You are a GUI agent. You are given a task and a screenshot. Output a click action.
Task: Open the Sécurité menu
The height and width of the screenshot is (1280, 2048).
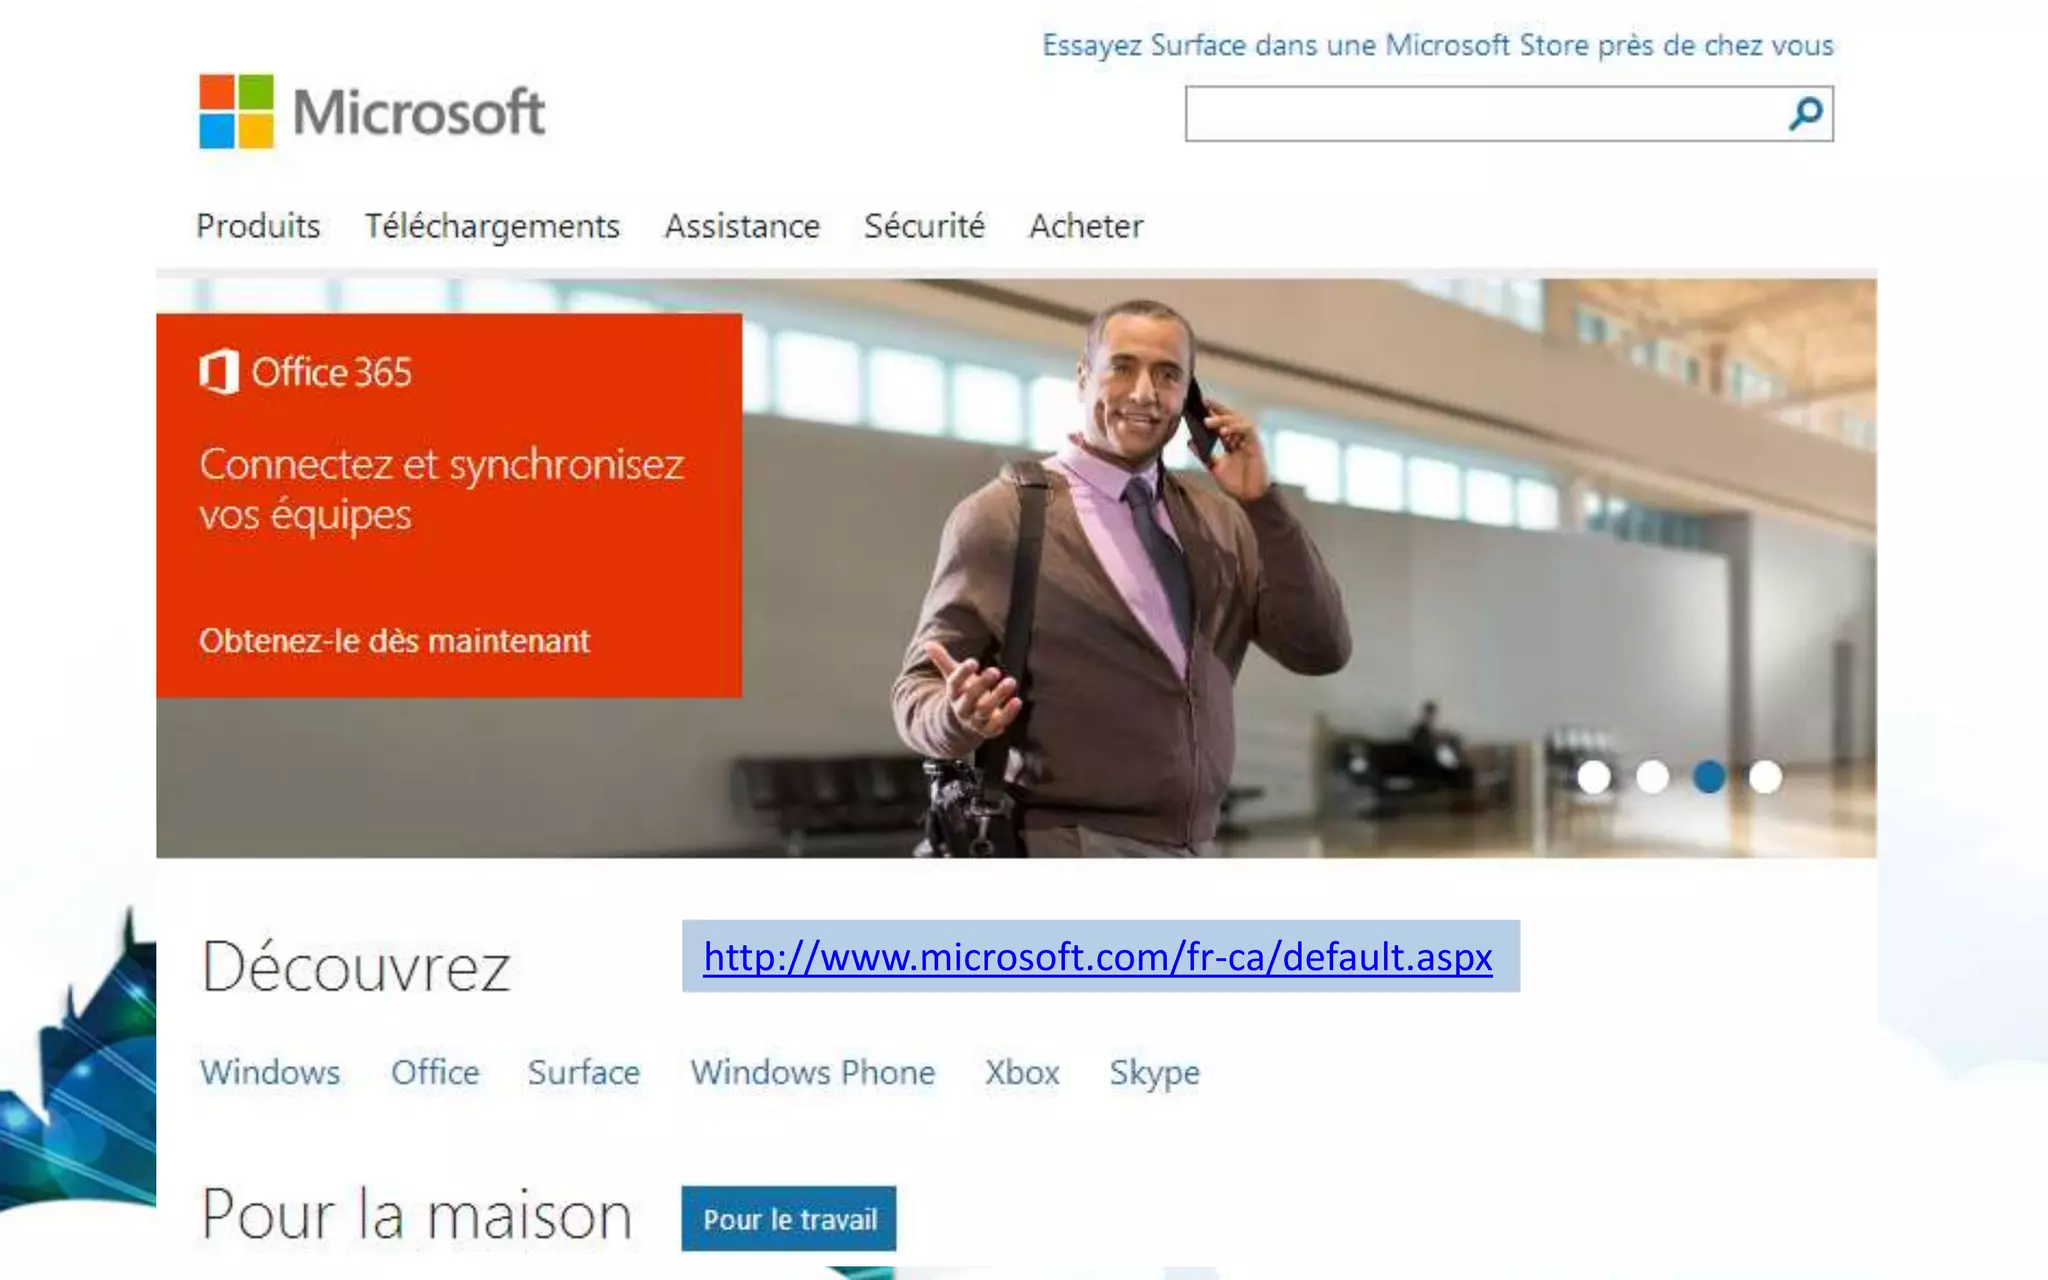coord(924,226)
